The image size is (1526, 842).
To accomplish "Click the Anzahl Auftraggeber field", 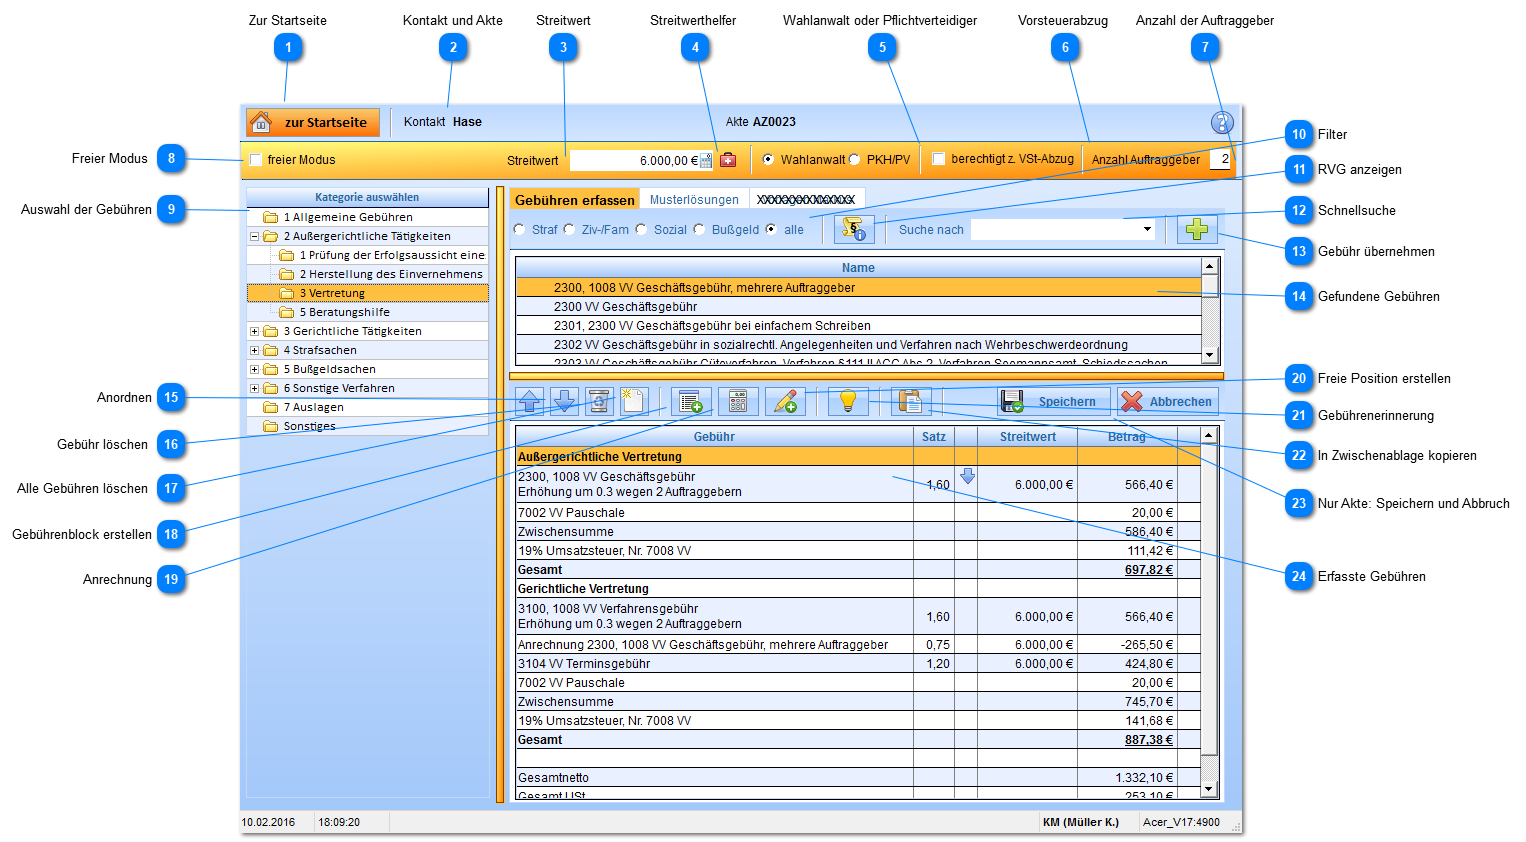I will pos(1220,159).
